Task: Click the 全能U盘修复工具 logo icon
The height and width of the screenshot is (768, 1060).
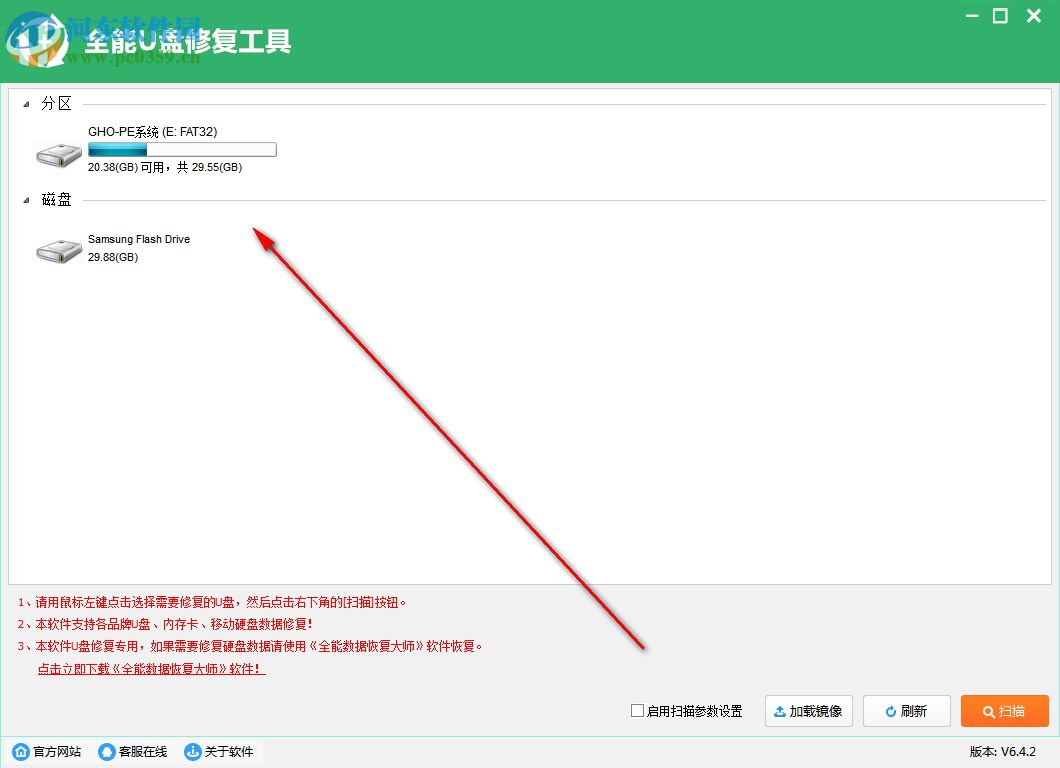Action: pyautogui.click(x=37, y=38)
